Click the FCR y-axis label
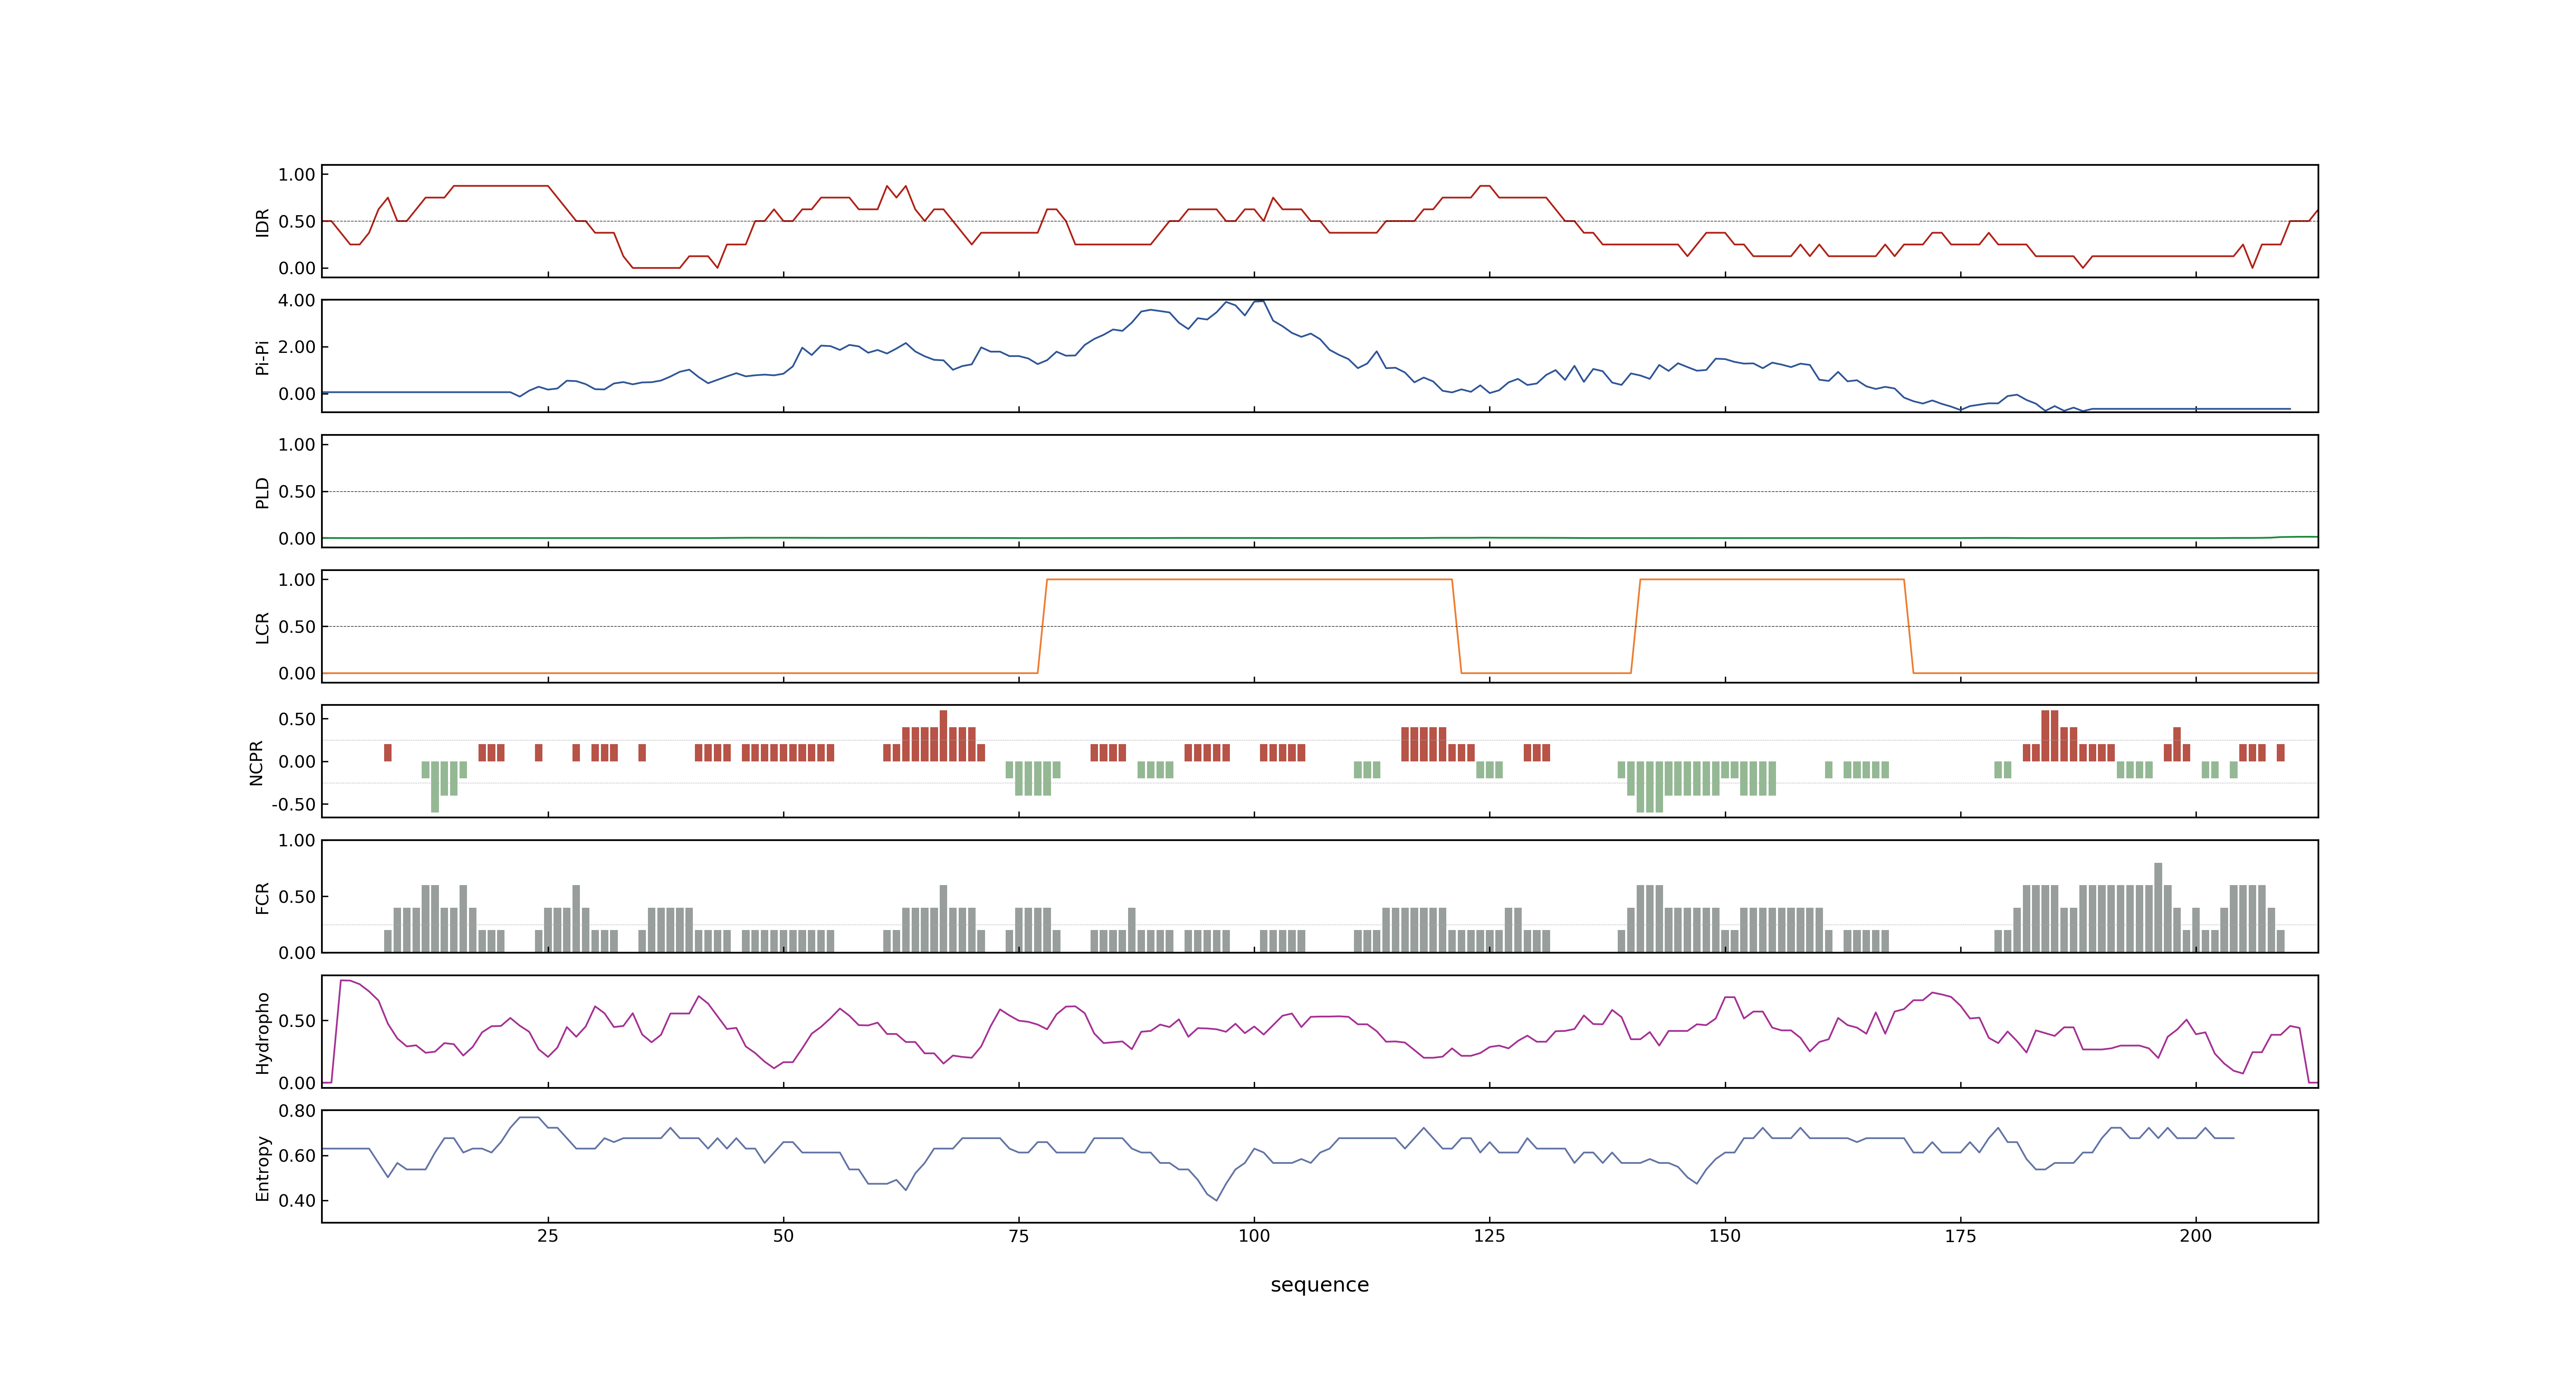This screenshot has height=1374, width=2576. [262, 898]
